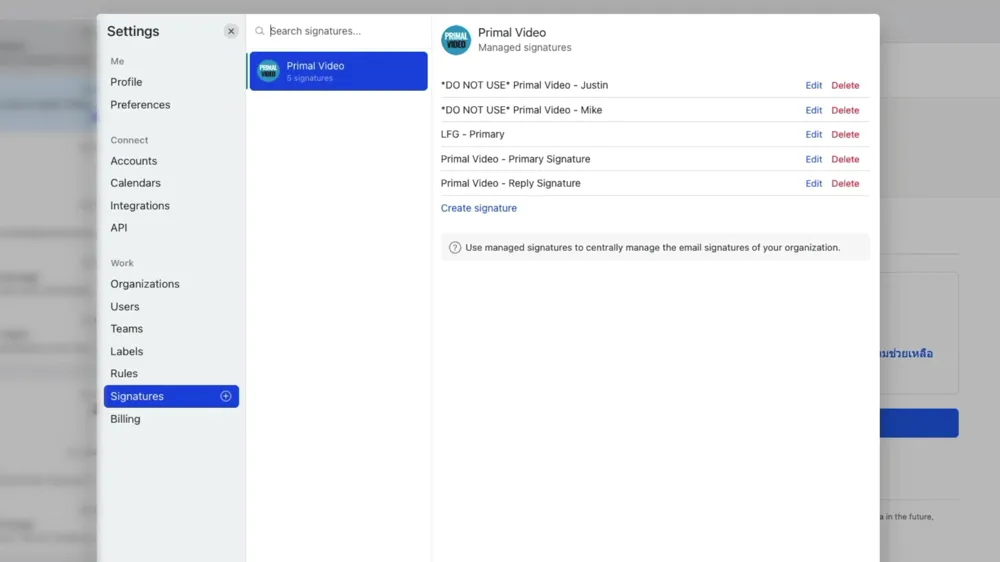Select Primal Video organization in list

(338, 71)
